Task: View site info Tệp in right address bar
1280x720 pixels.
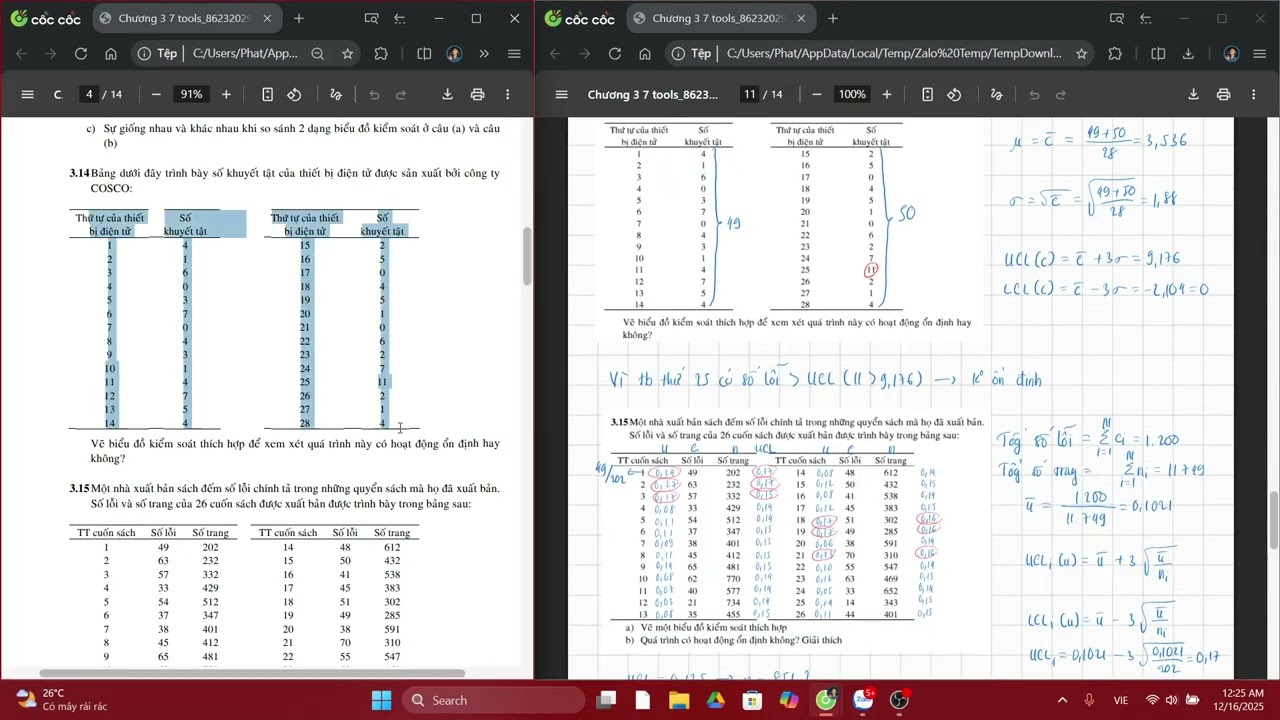Action: point(691,54)
